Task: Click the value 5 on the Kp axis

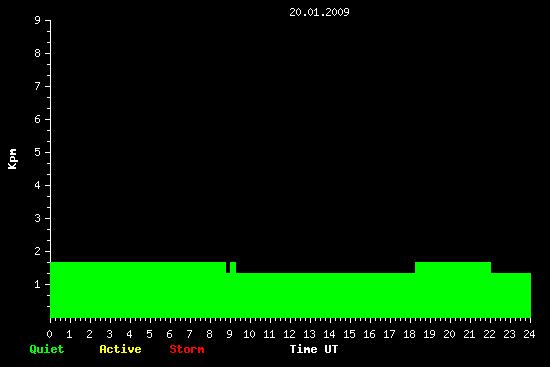Action: coord(38,152)
